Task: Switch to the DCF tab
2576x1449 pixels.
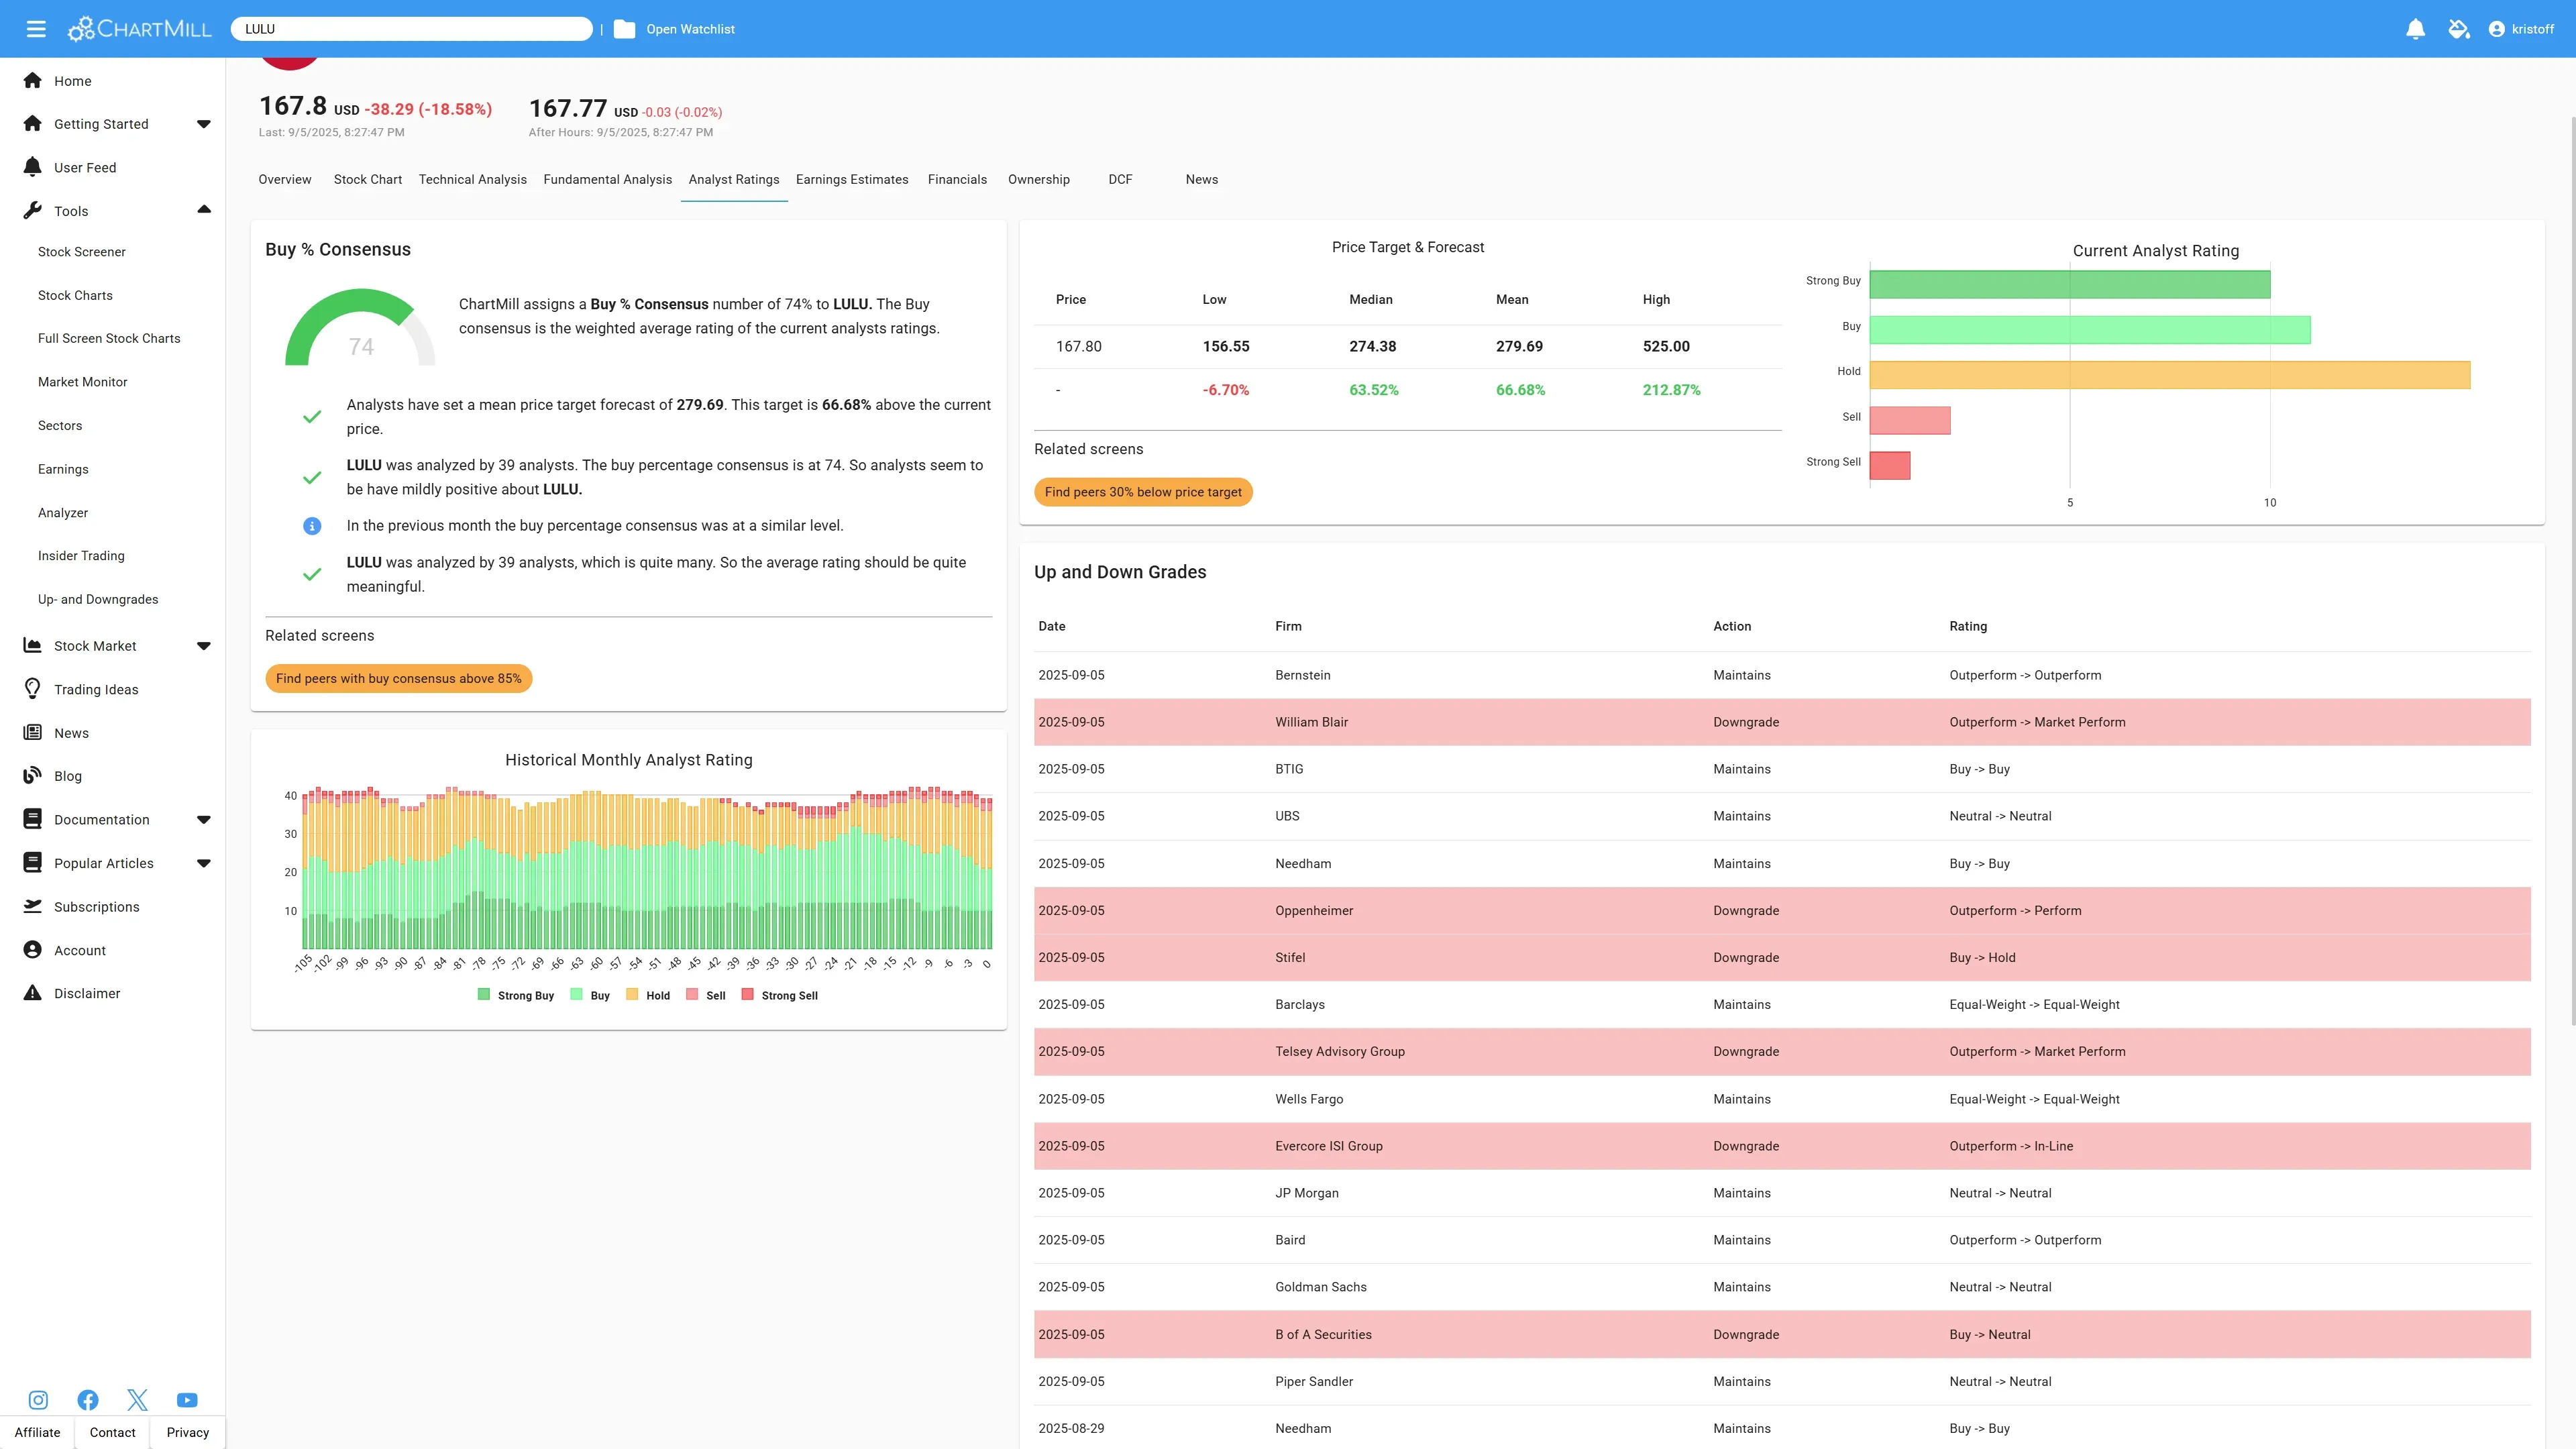Action: (x=1120, y=180)
